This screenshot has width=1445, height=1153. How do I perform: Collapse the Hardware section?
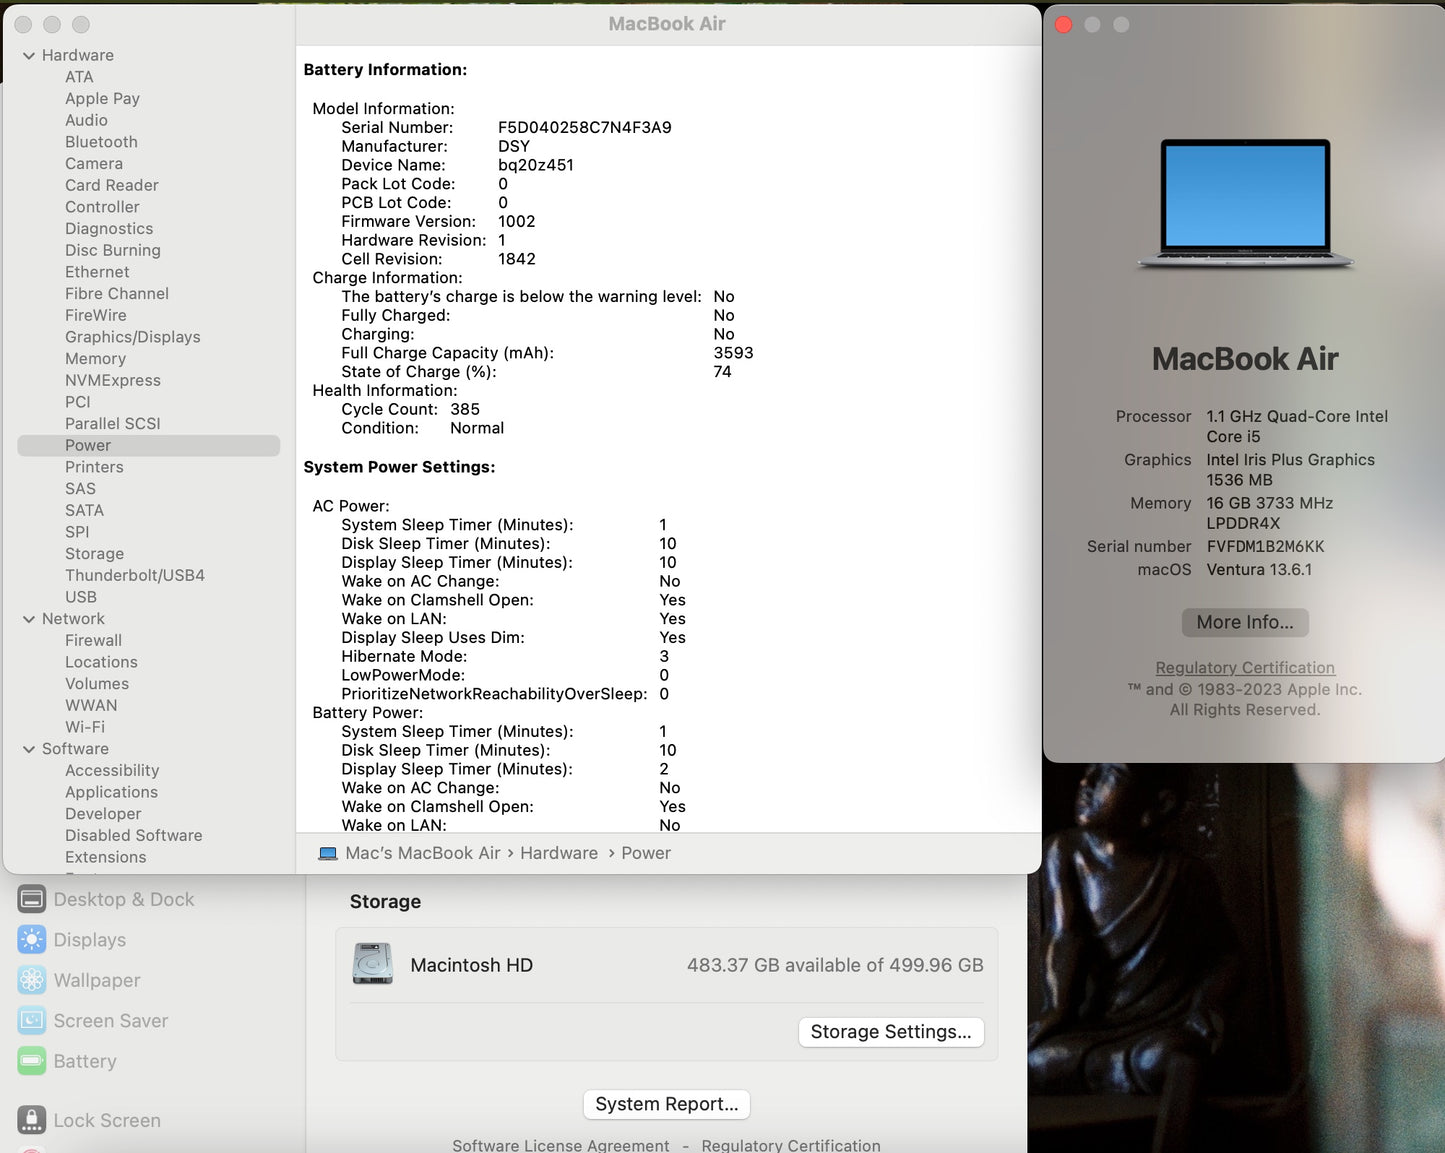[x=29, y=56]
